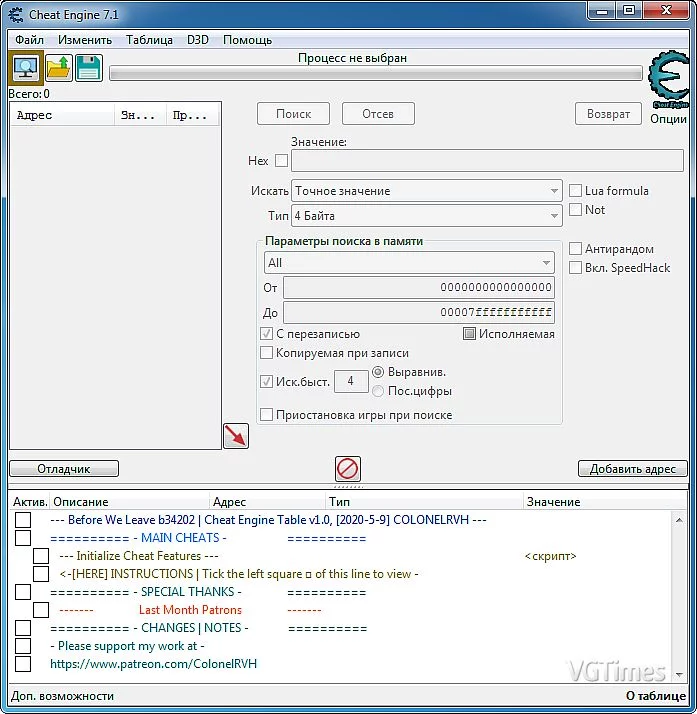Click the От start address field
Viewport: 697px width, 714px height.
(419, 287)
